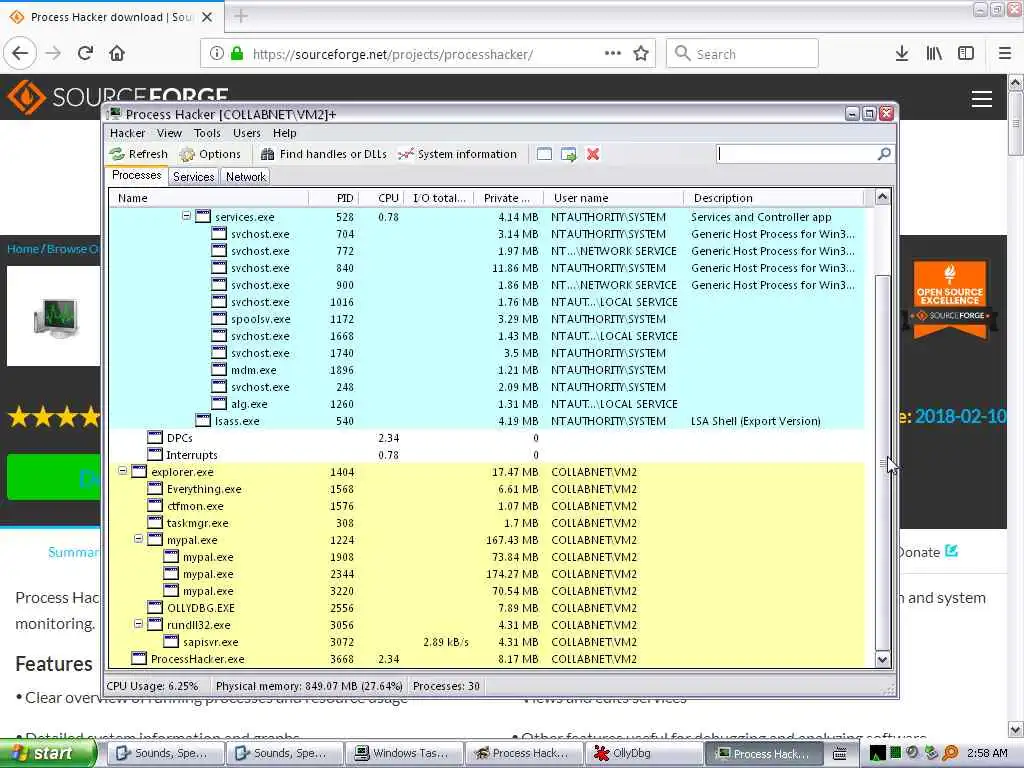Select the lsass.exe process row
Screen dimensions: 1024x768
[487, 421]
